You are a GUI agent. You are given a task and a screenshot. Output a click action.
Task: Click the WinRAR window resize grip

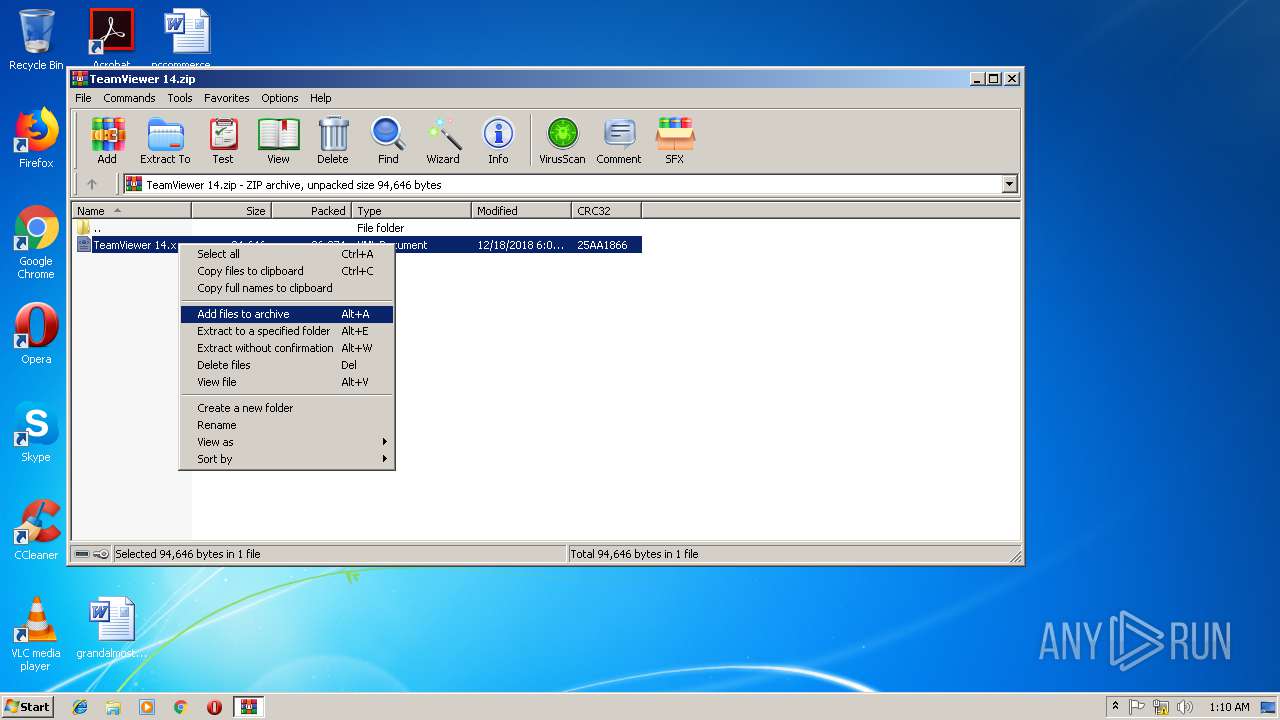[1015, 556]
